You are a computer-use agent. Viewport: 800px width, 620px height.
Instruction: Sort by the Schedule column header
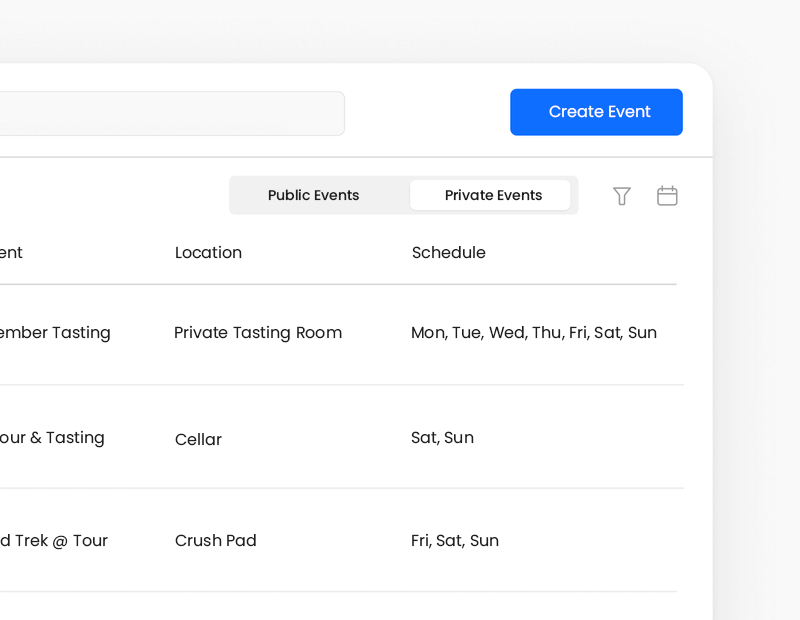tap(448, 253)
